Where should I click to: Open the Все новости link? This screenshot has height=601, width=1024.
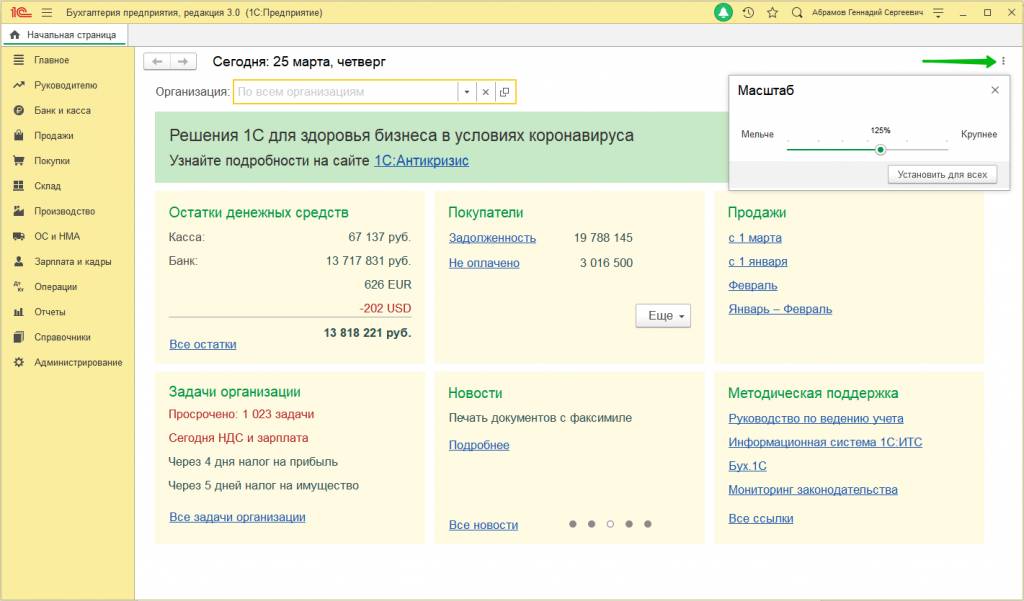coord(483,525)
